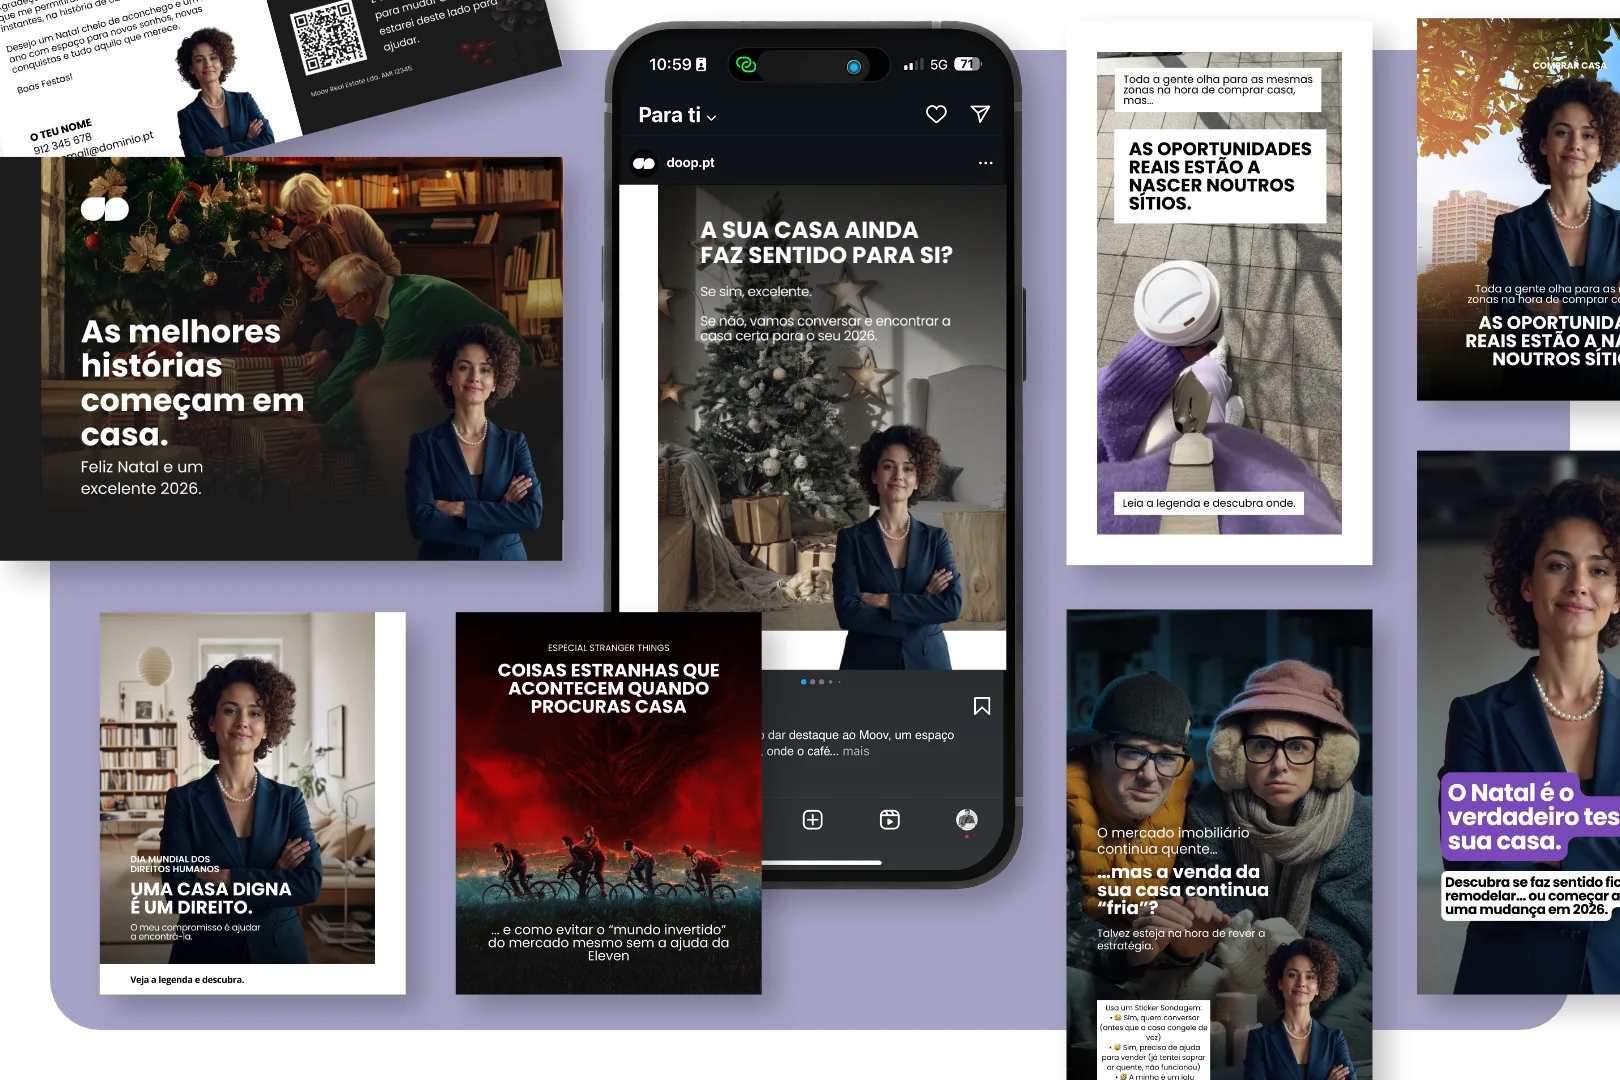This screenshot has height=1080, width=1620.
Task: Click 'Descubra se faz sentido' white caption box
Action: (1530, 896)
